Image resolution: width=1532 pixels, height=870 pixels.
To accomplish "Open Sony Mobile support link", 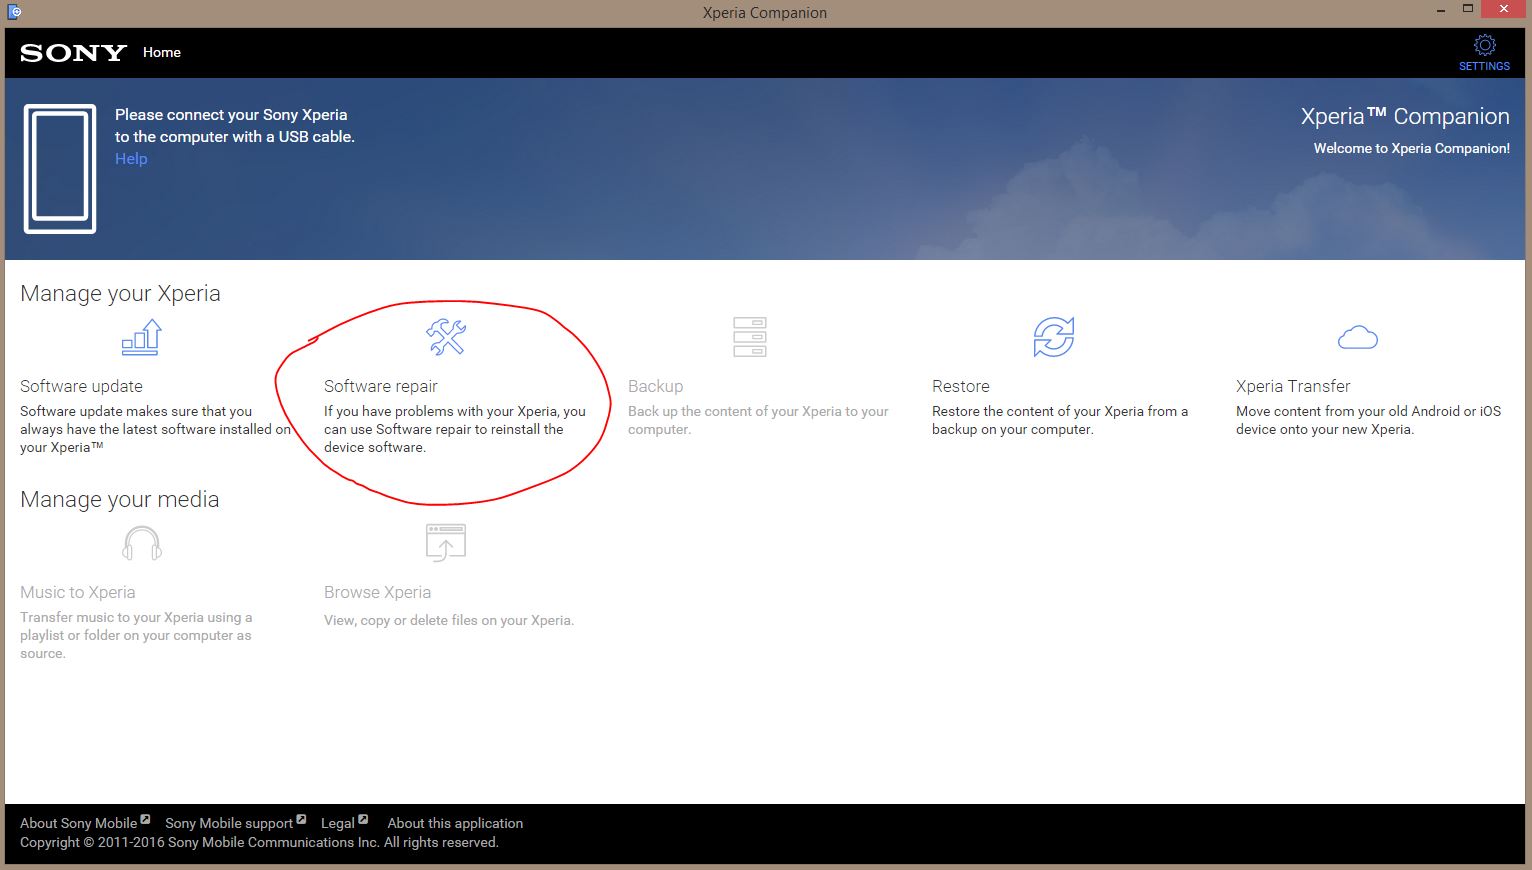I will click(x=229, y=823).
